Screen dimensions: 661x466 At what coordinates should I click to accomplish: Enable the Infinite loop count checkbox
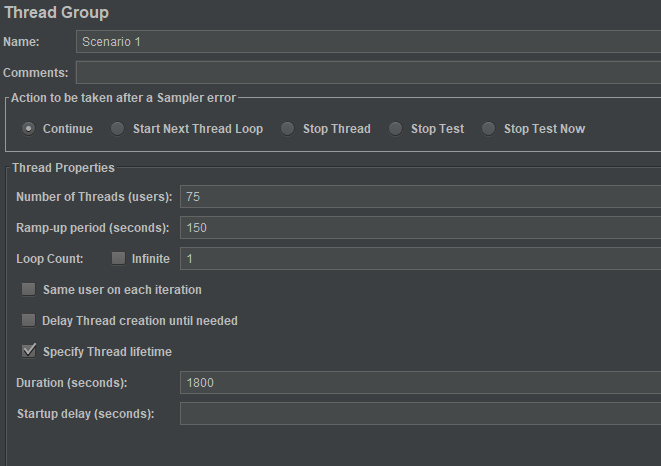point(119,258)
